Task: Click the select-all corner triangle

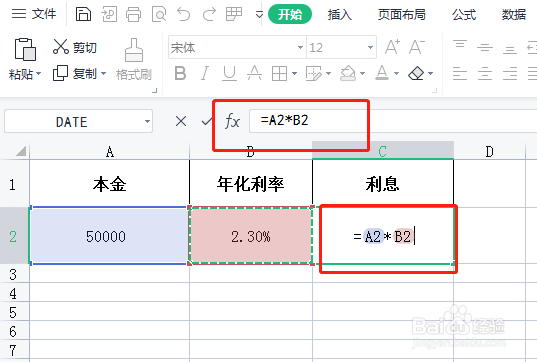Action: click(21, 151)
